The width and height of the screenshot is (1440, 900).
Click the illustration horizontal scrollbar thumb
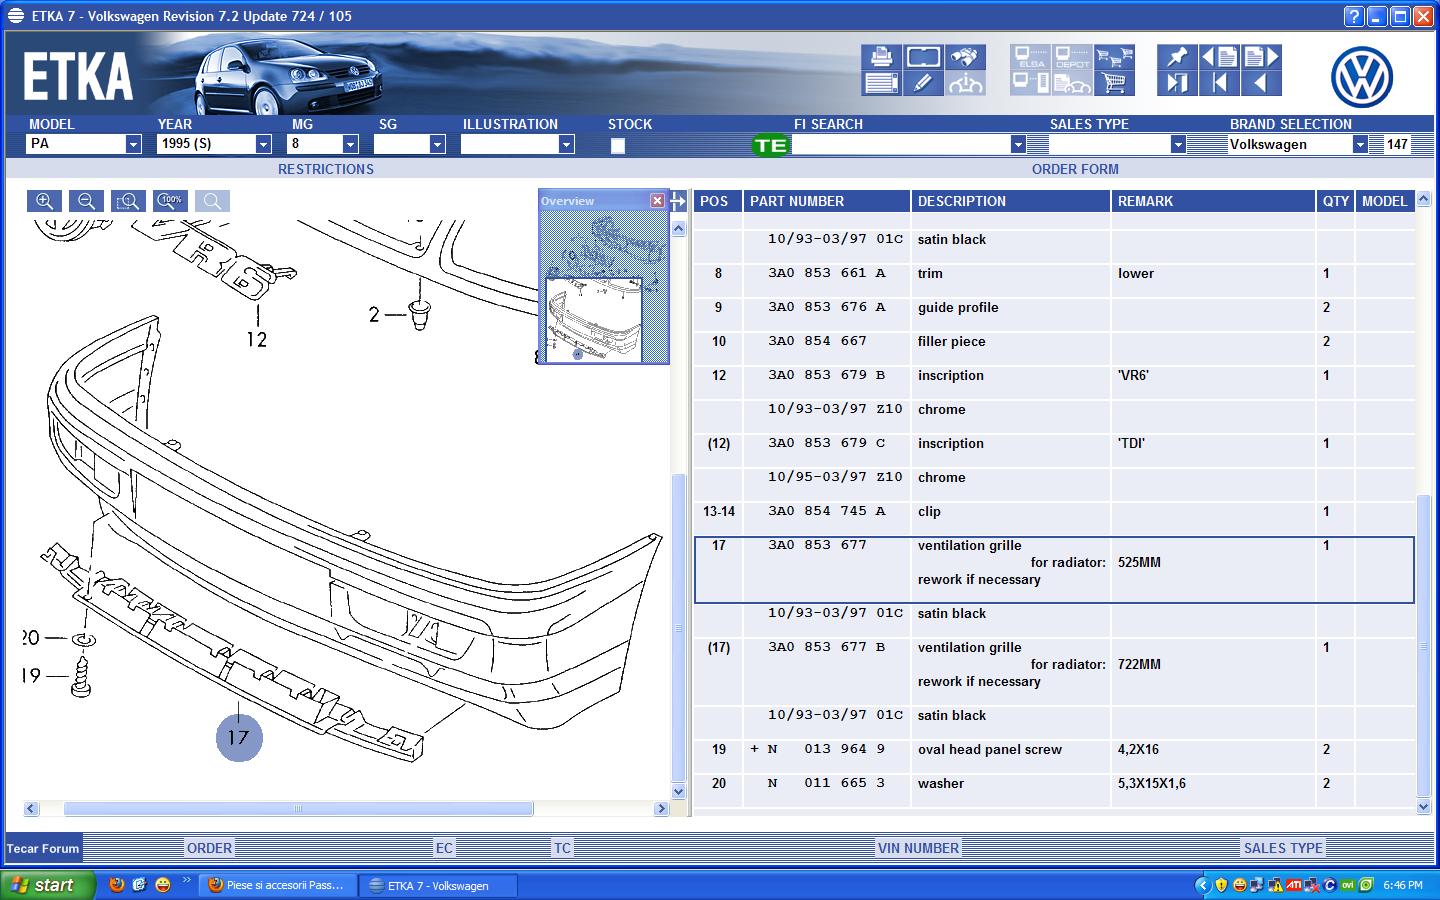[298, 808]
